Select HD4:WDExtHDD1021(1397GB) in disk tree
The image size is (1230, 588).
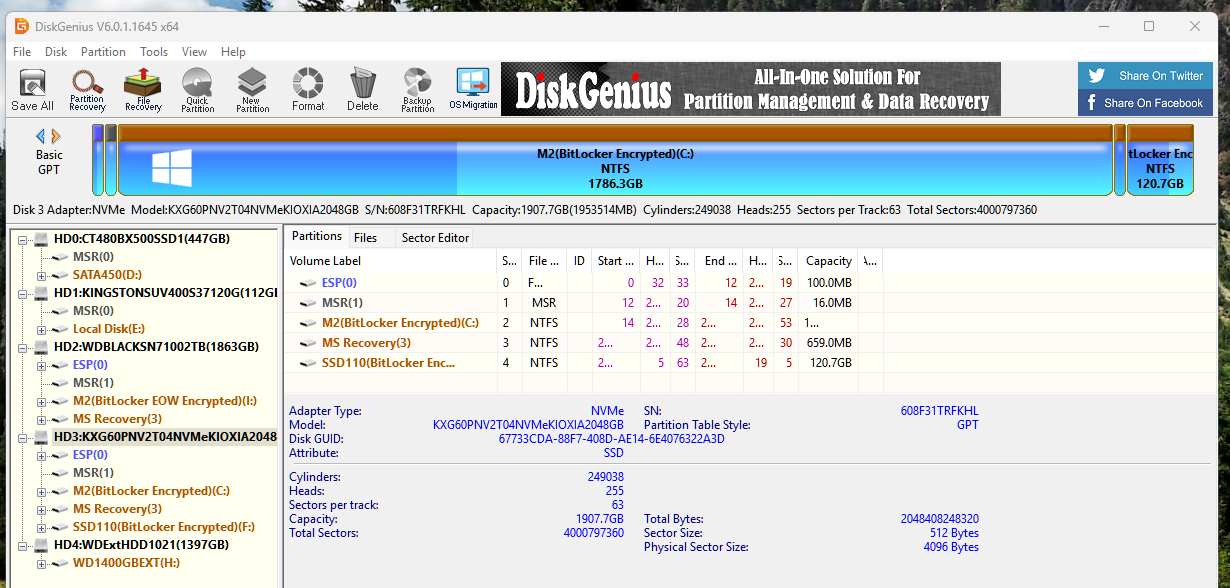(x=141, y=545)
